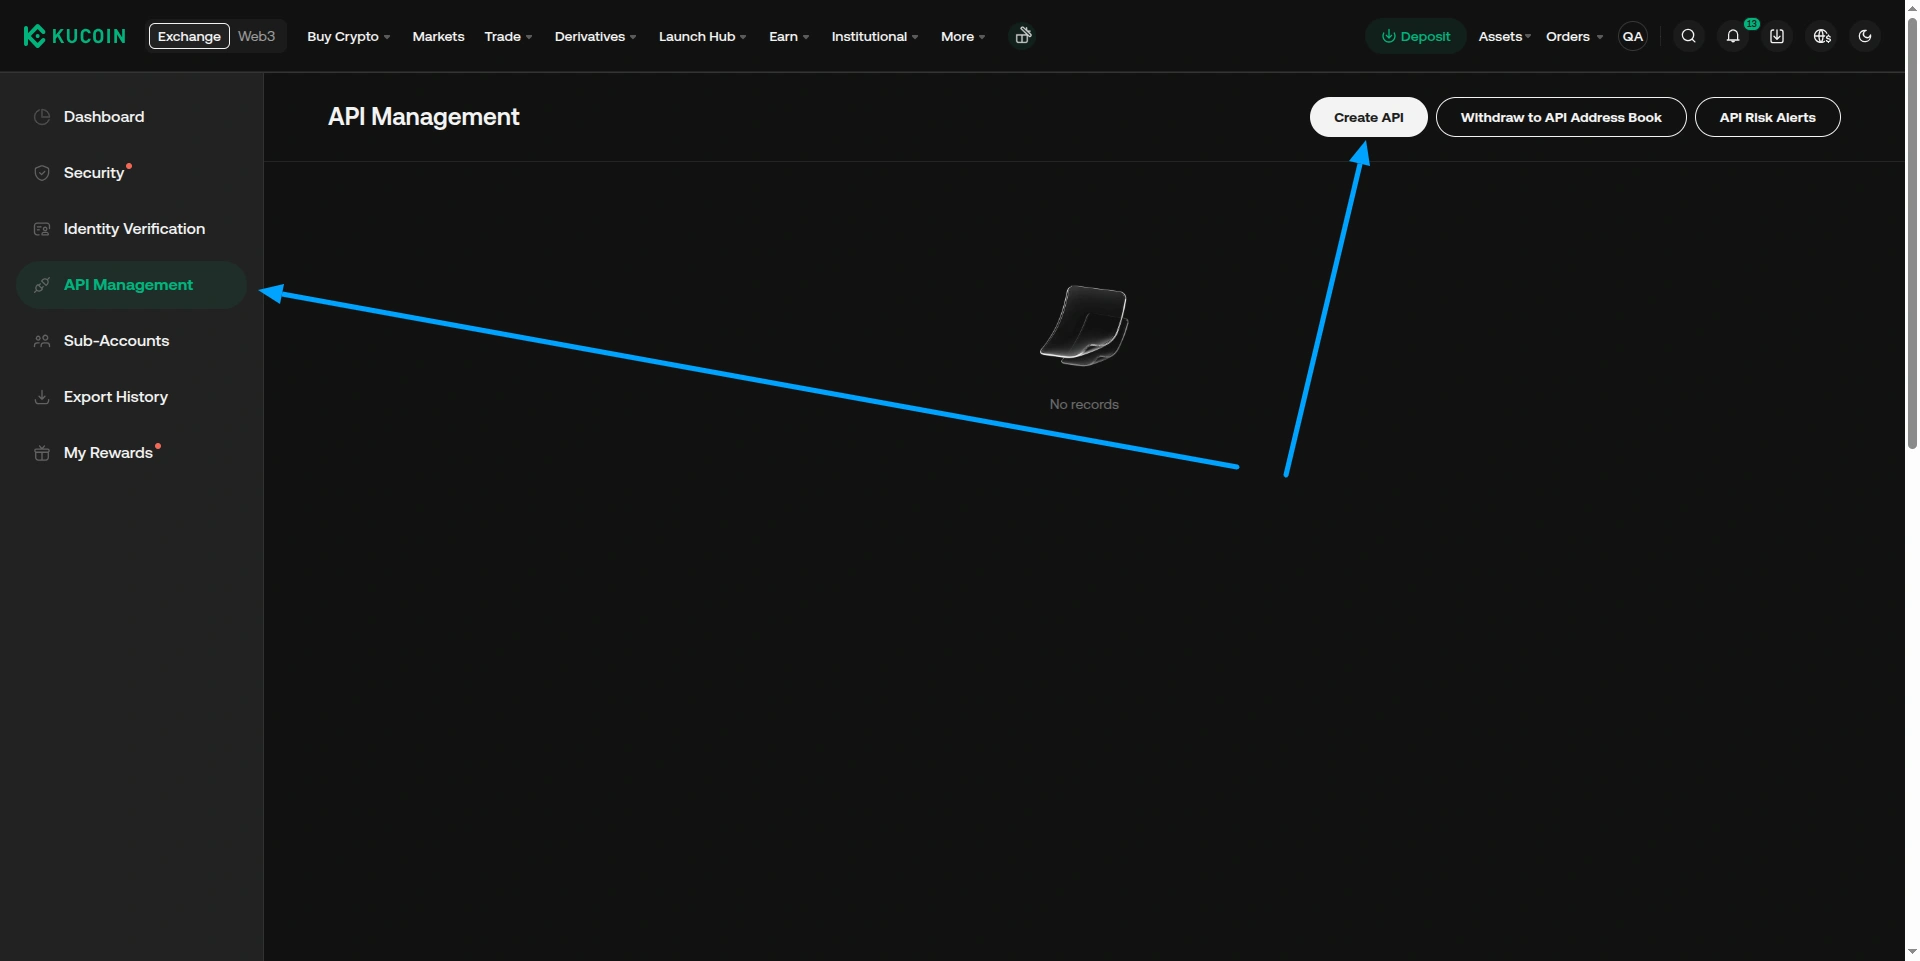Click the Dashboard sidebar icon
Viewport: 1920px width, 961px height.
coord(42,117)
